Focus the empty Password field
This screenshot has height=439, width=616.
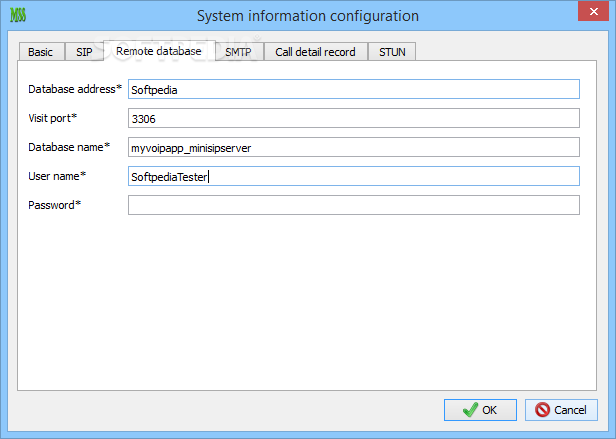pyautogui.click(x=354, y=205)
